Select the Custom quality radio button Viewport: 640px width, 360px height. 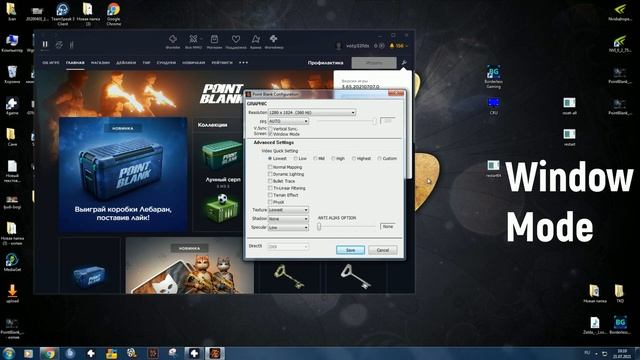click(379, 158)
